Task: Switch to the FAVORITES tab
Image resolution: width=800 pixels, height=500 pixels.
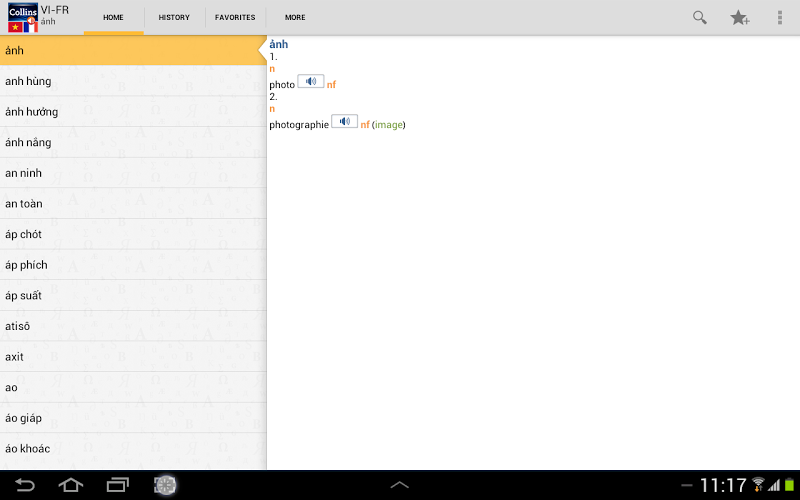Action: [235, 17]
